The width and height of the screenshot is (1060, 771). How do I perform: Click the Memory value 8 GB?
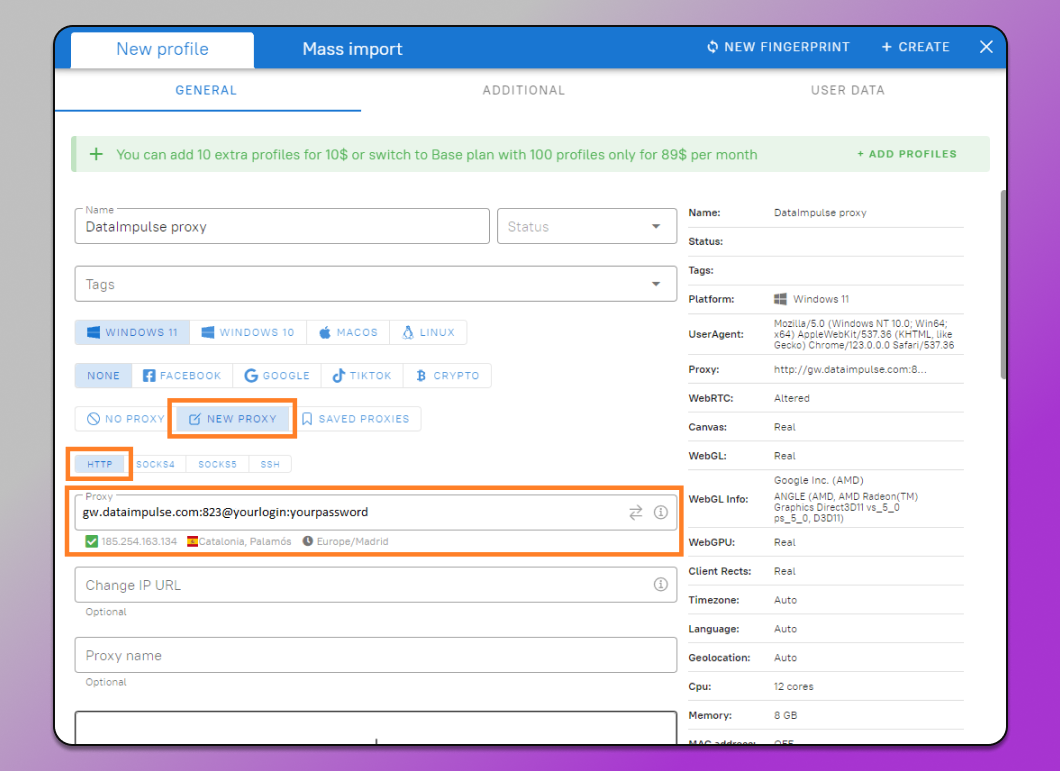pos(786,715)
